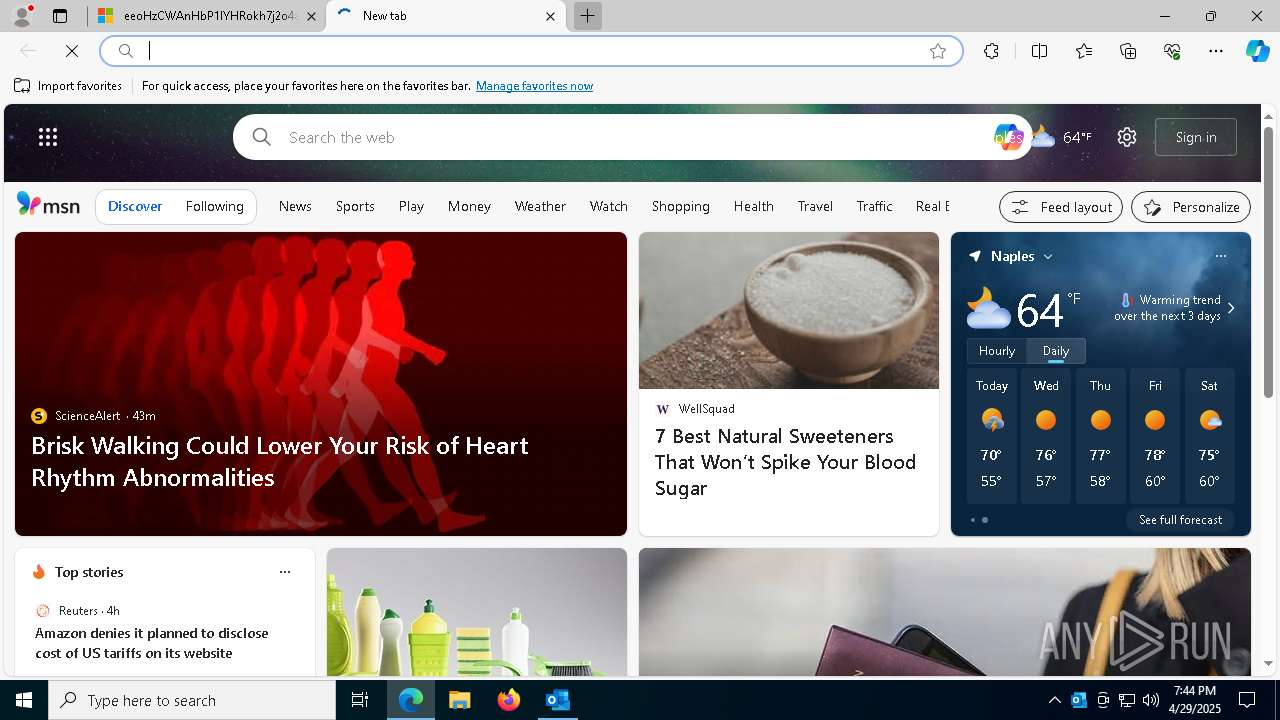
Task: Open Settings and more ellipsis menu
Action: click(1216, 51)
